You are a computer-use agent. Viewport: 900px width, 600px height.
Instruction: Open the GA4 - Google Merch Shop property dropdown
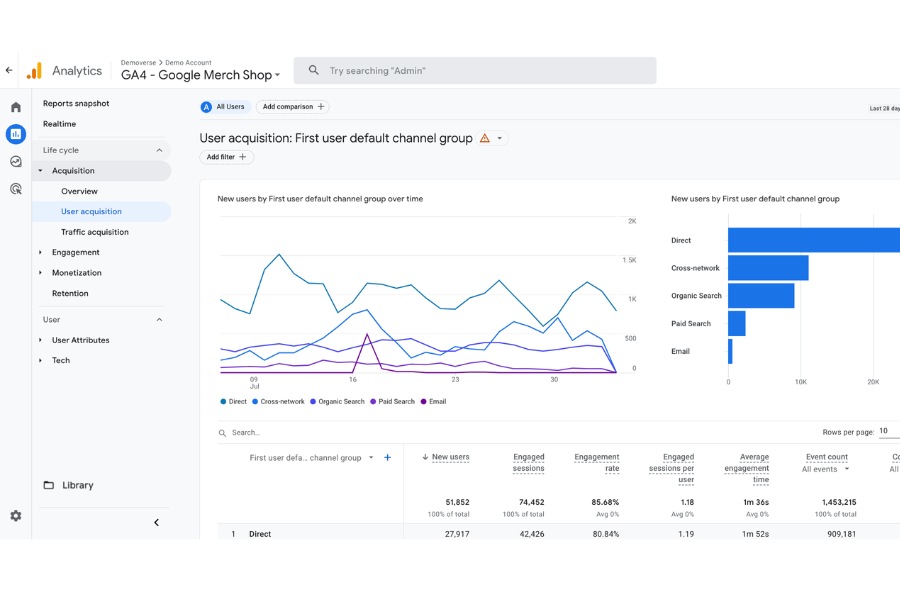pyautogui.click(x=200, y=75)
